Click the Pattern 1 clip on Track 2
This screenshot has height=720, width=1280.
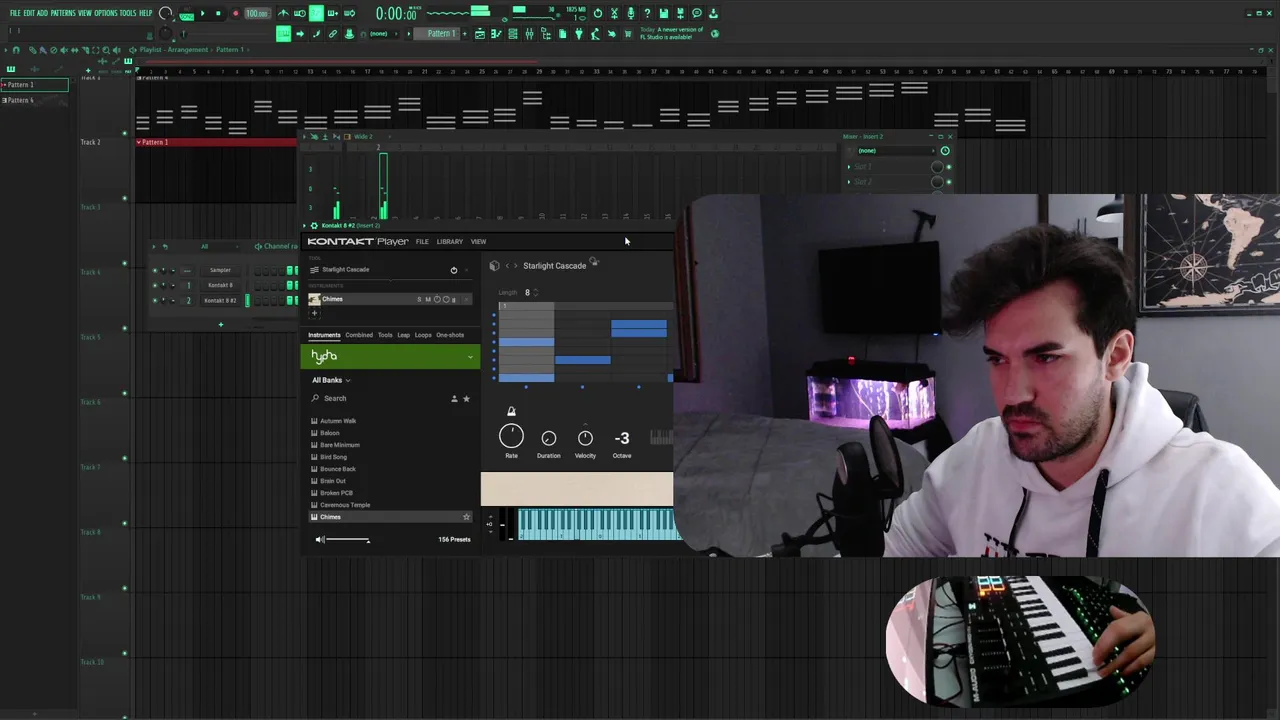click(216, 142)
